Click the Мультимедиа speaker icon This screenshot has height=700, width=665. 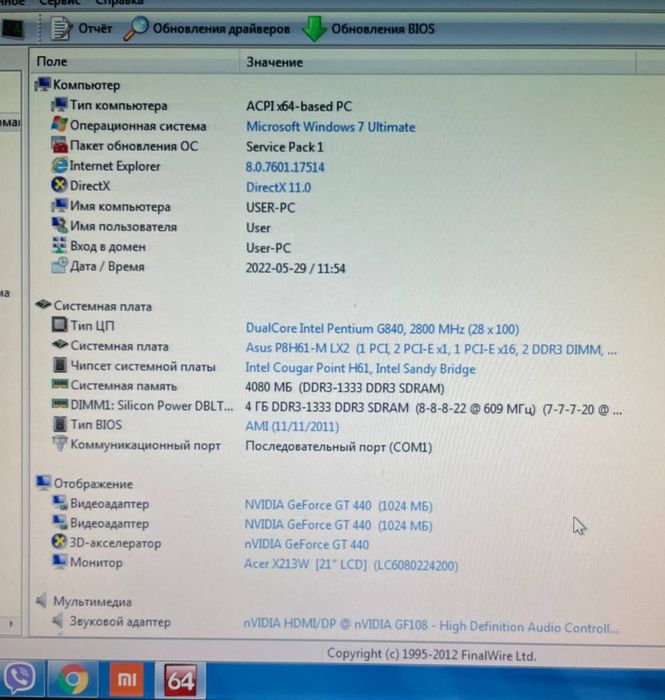coord(42,601)
